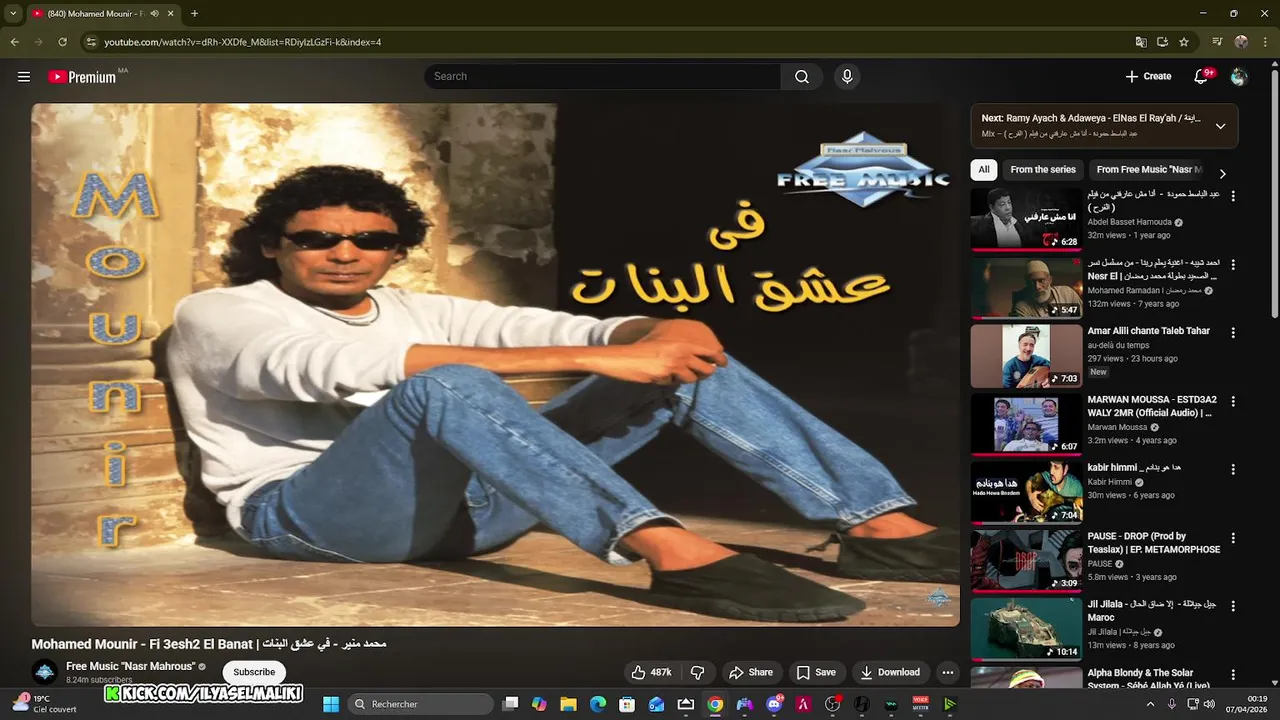Open a new browser tab
The height and width of the screenshot is (720, 1280).
[194, 13]
